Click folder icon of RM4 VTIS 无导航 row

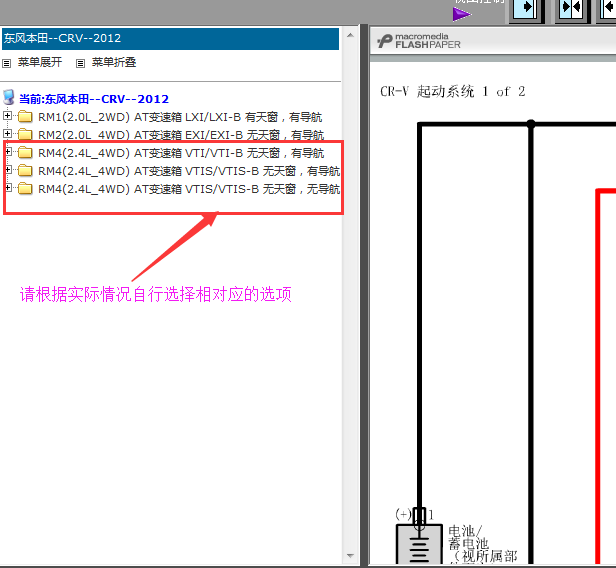pos(25,189)
